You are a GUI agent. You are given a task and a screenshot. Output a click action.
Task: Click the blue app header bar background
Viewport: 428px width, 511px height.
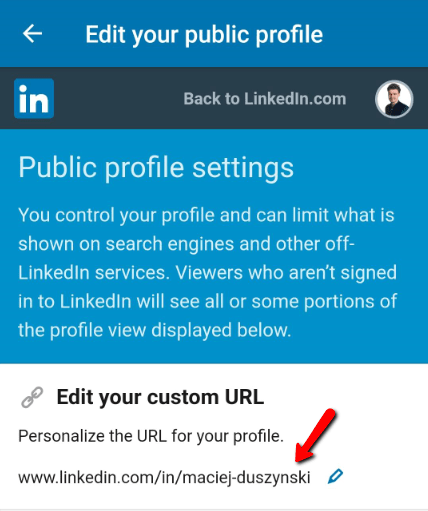pyautogui.click(x=373, y=33)
